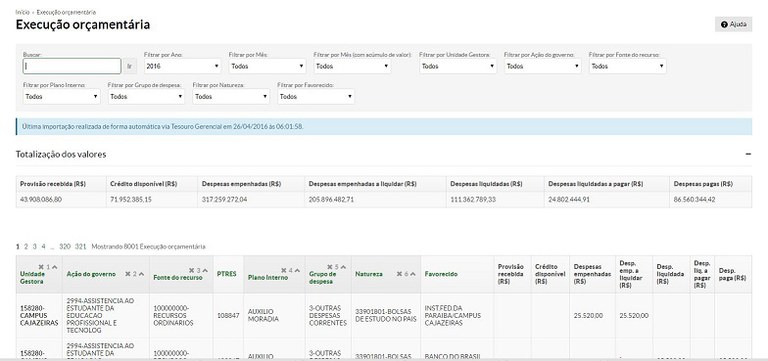Viewport: 768px width, 361px height.
Task: Go to last results page 321
Action: coord(81,246)
